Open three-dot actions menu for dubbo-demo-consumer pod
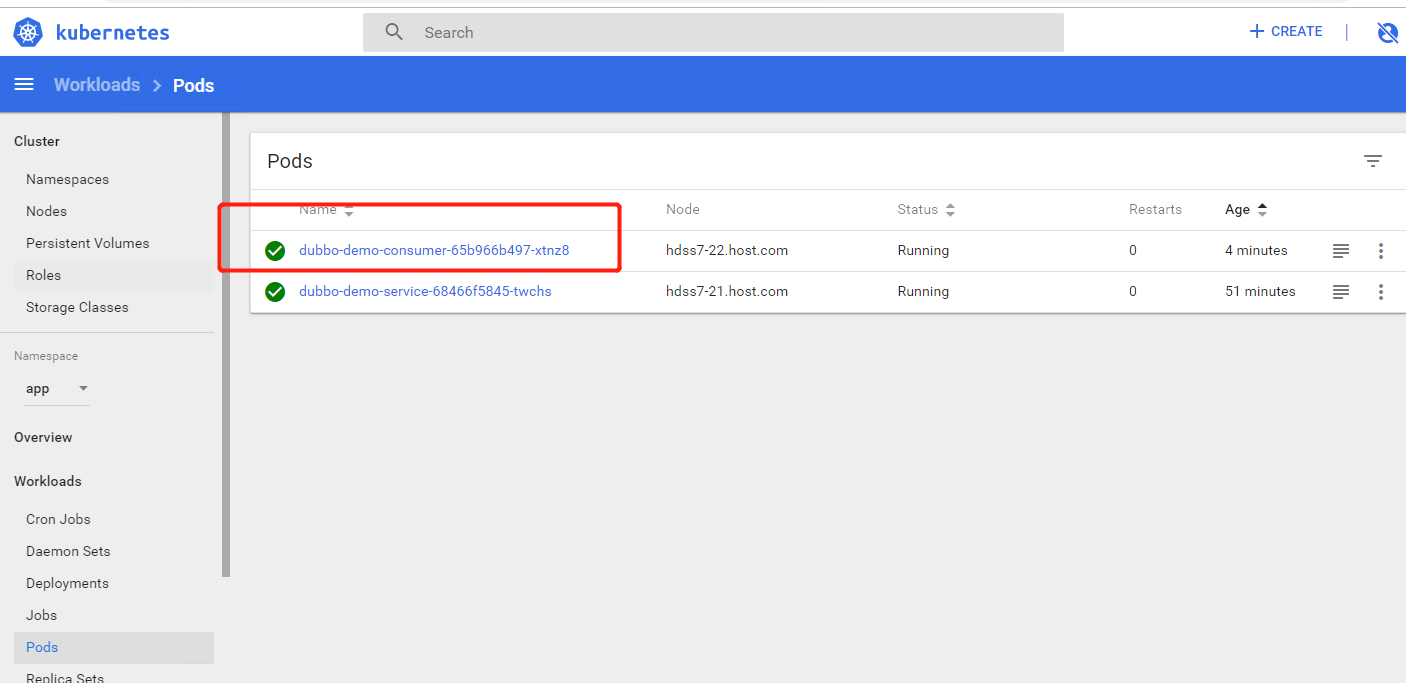 click(1381, 251)
